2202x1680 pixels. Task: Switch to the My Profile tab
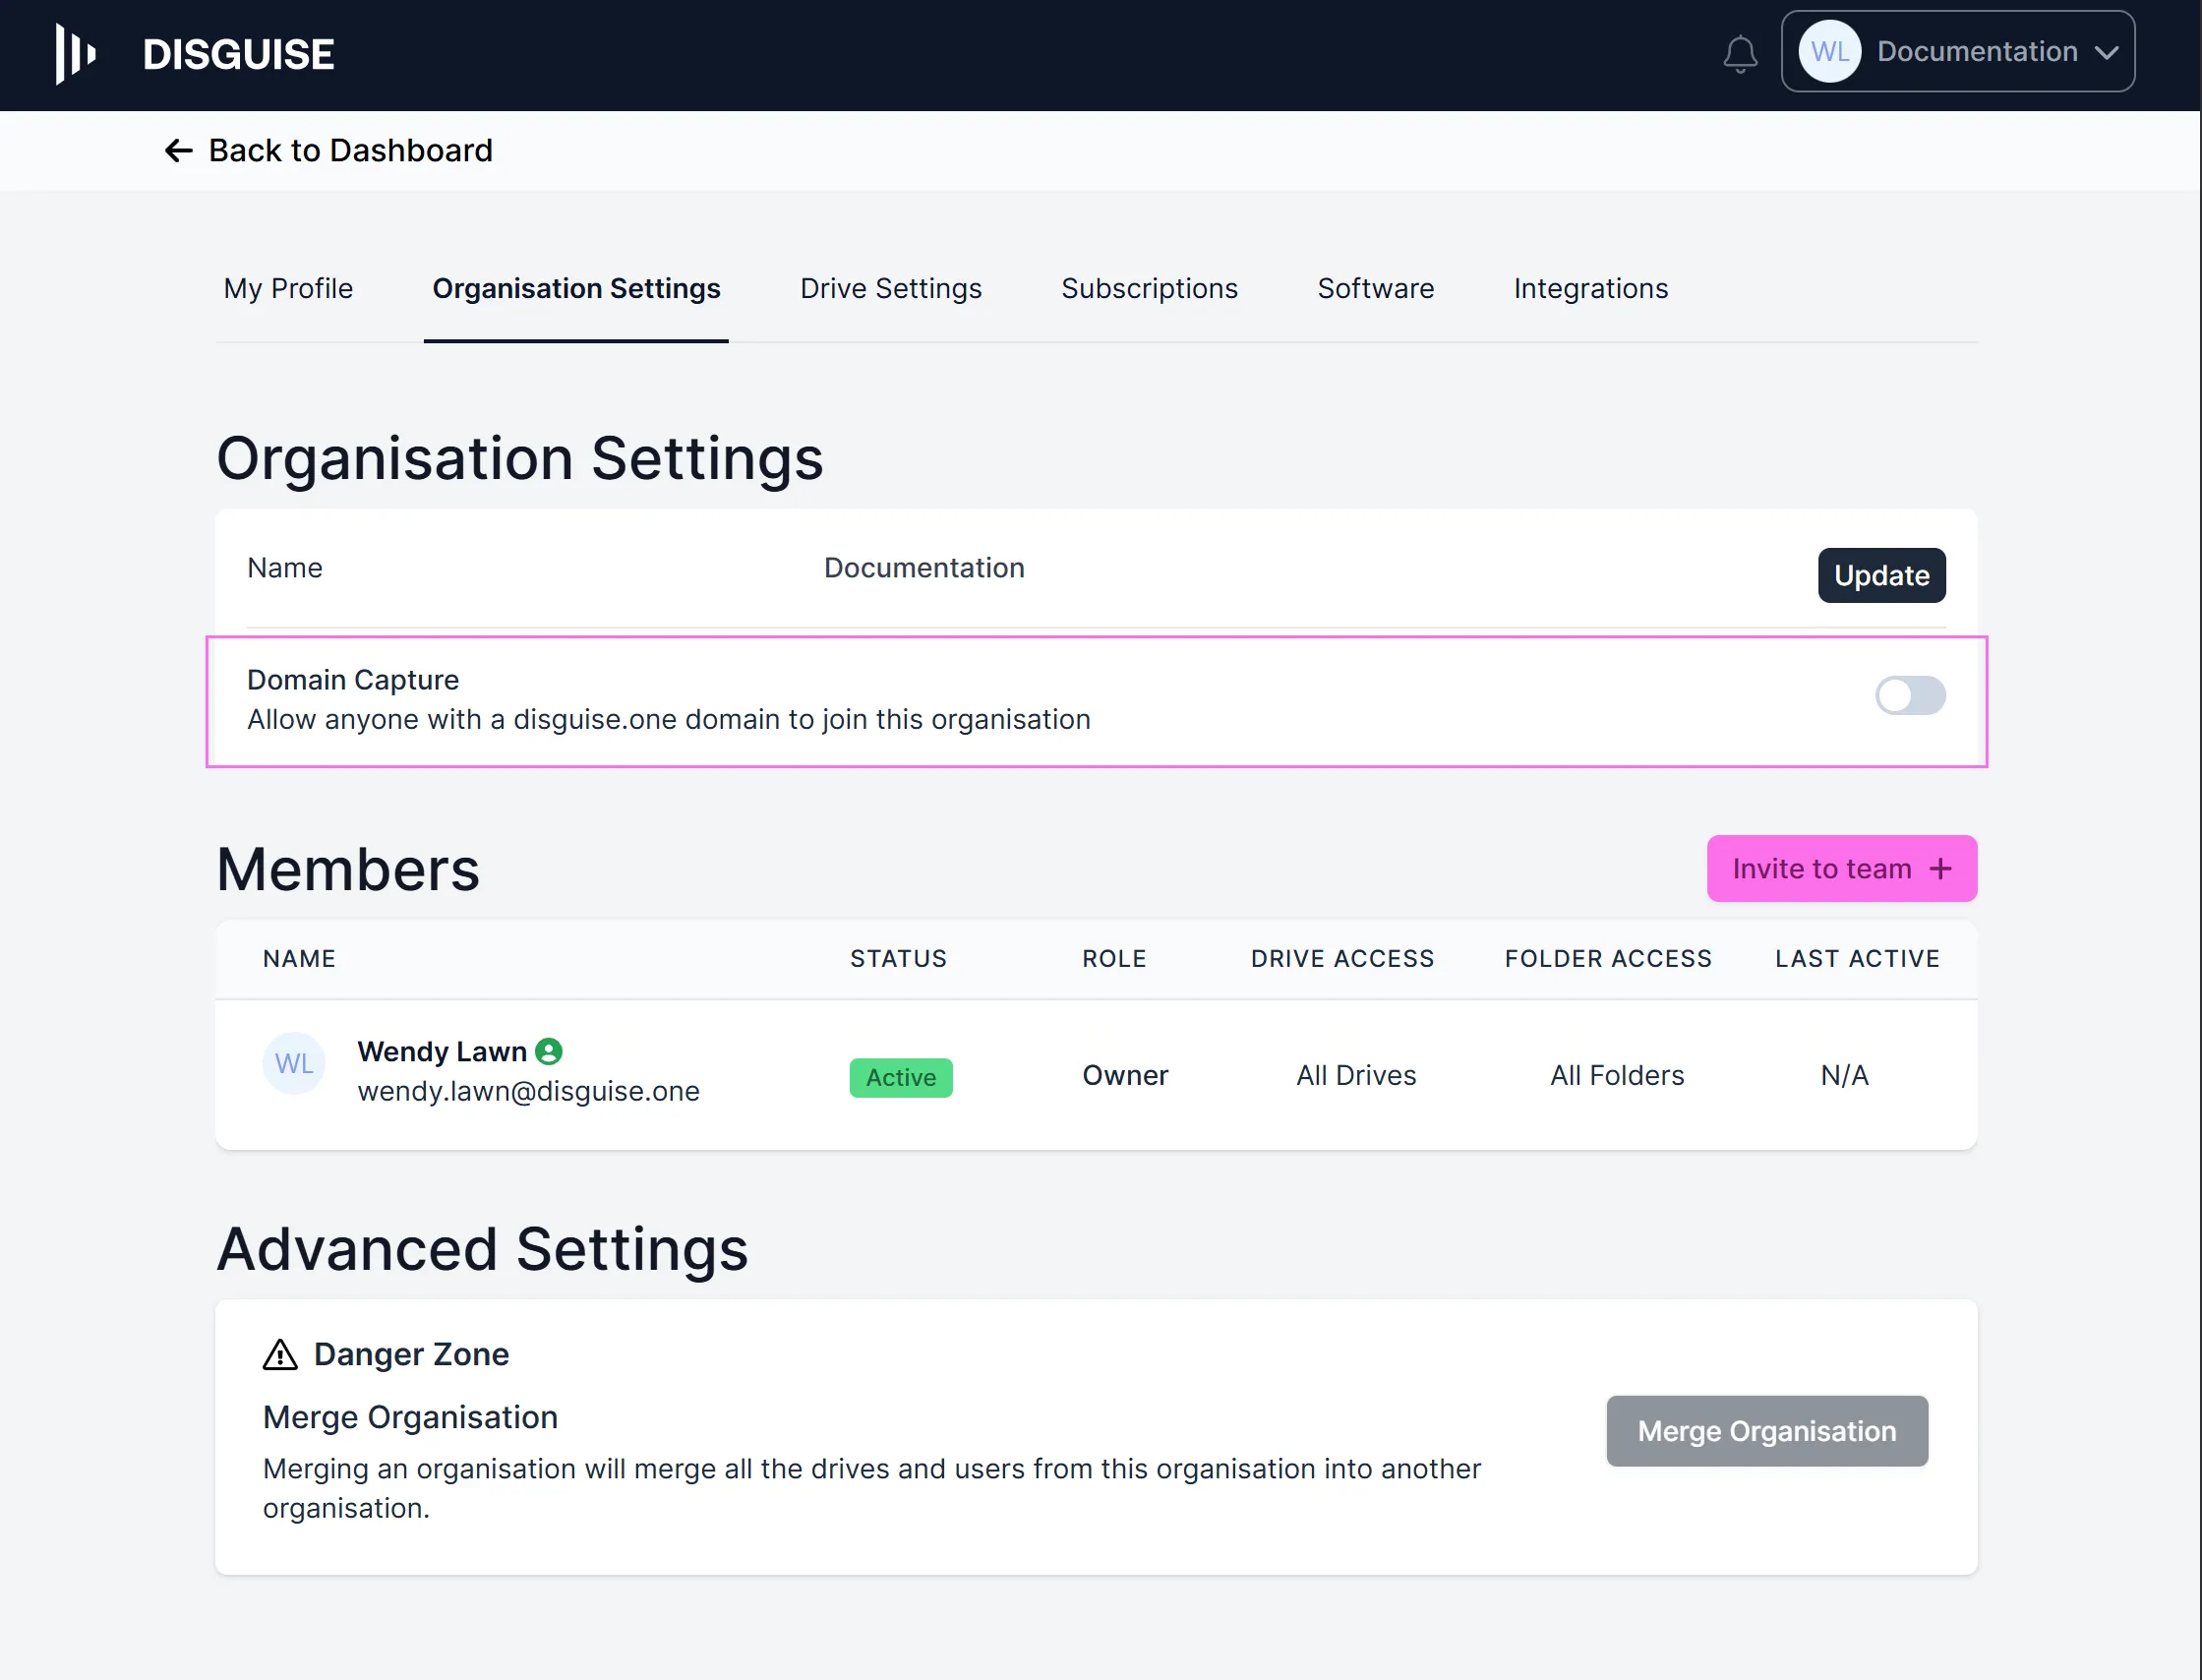pos(288,289)
